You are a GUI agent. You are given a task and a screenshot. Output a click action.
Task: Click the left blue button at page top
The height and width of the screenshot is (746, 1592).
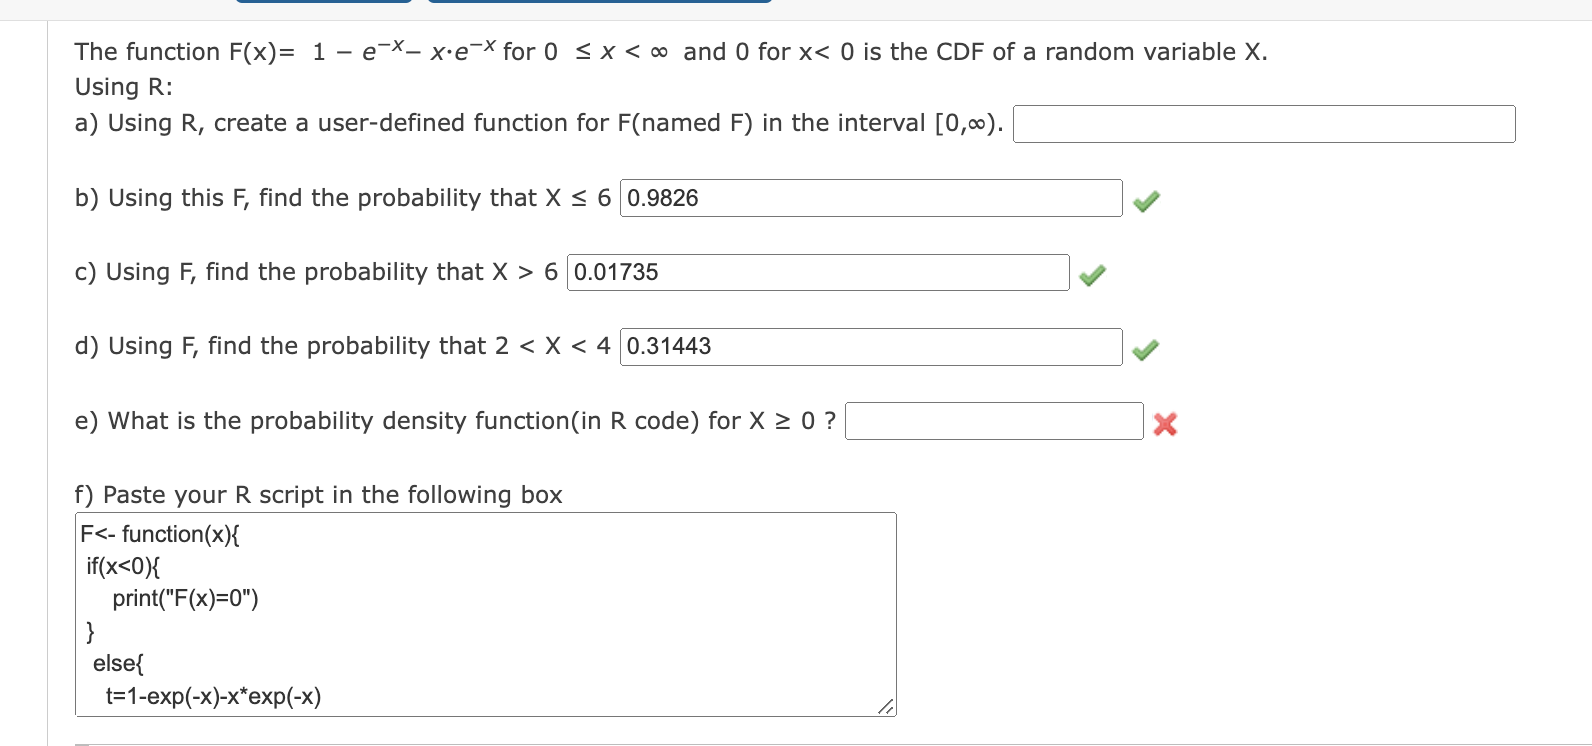coord(322,5)
